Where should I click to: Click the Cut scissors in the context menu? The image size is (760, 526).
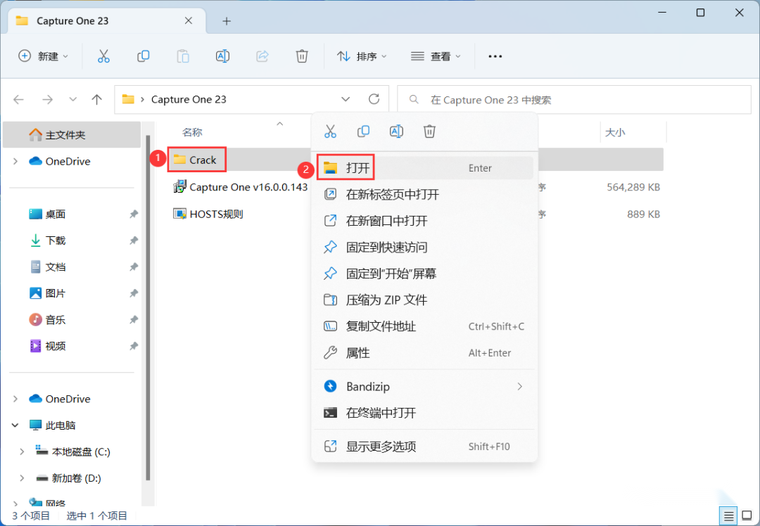point(331,131)
